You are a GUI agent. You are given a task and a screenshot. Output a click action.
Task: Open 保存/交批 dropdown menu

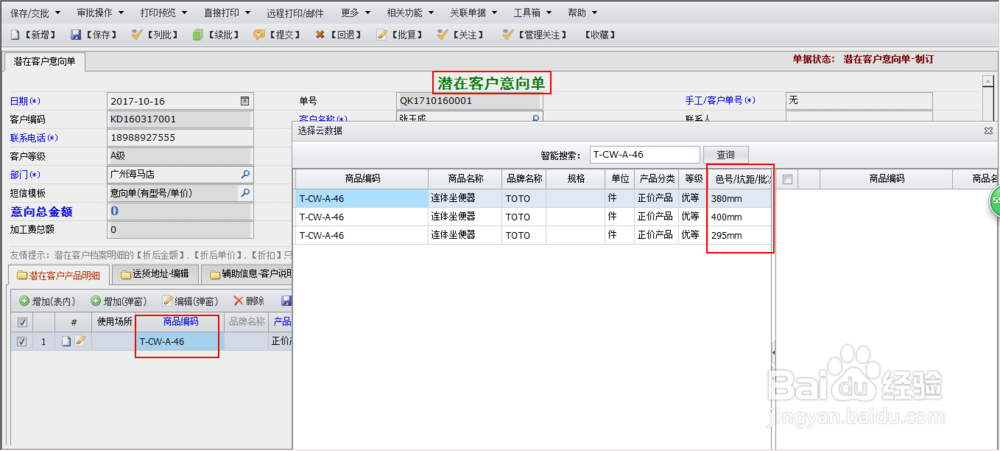coord(36,12)
